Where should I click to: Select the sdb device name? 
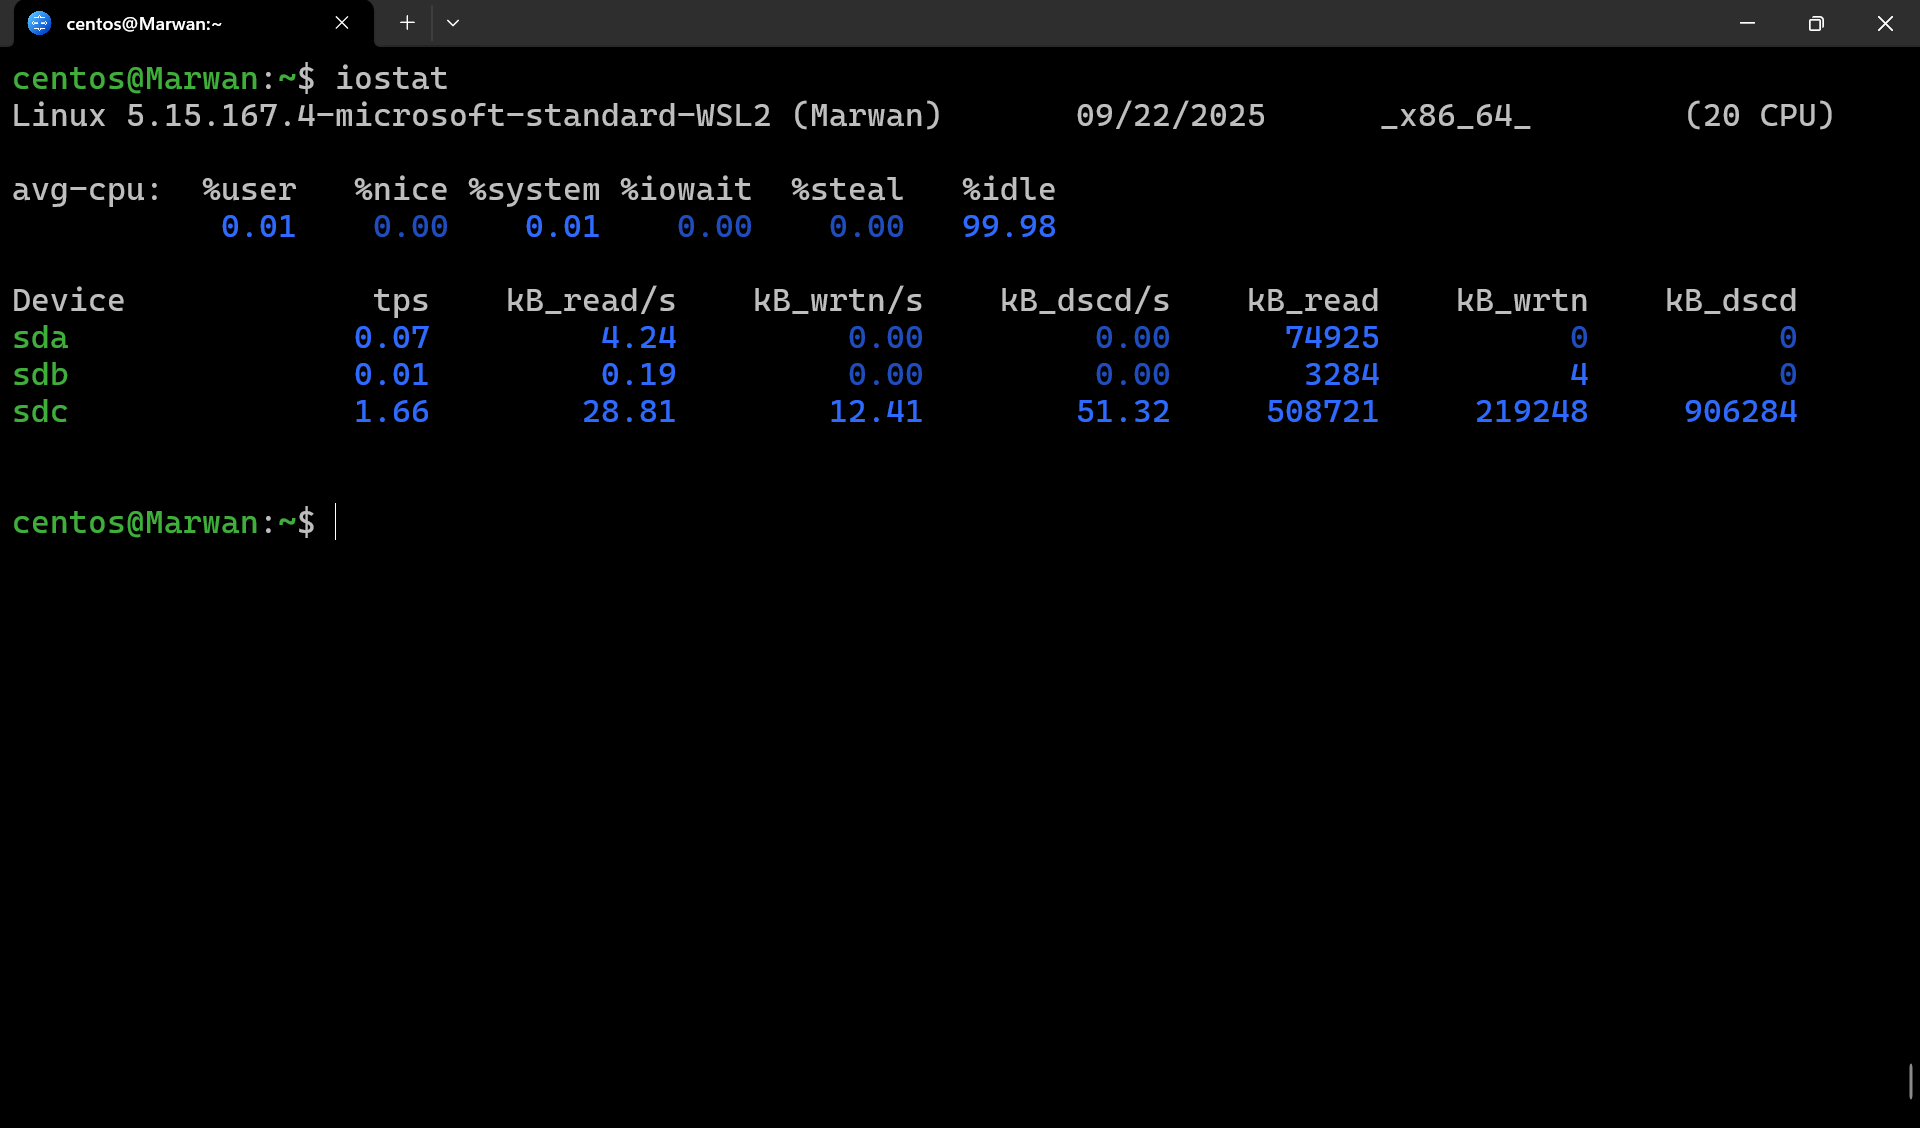point(40,375)
